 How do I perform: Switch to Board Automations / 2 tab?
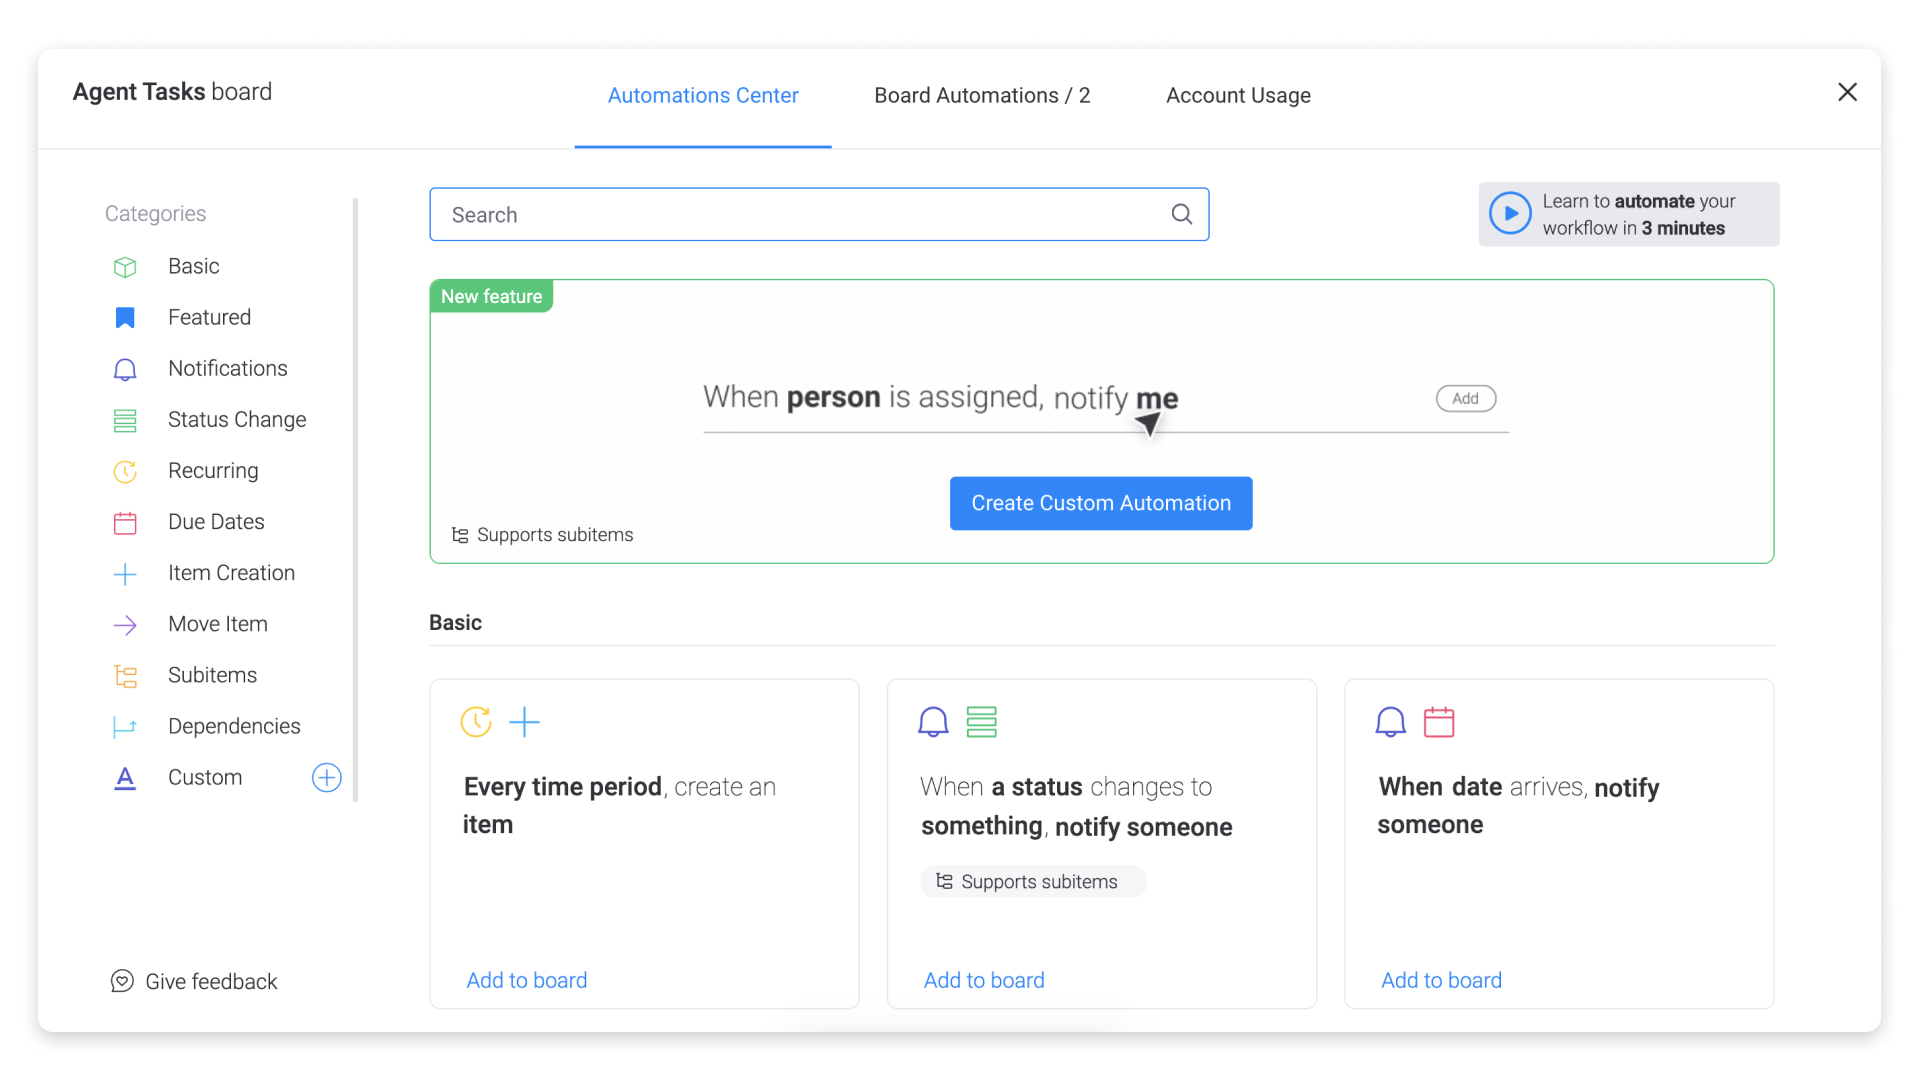(x=982, y=96)
